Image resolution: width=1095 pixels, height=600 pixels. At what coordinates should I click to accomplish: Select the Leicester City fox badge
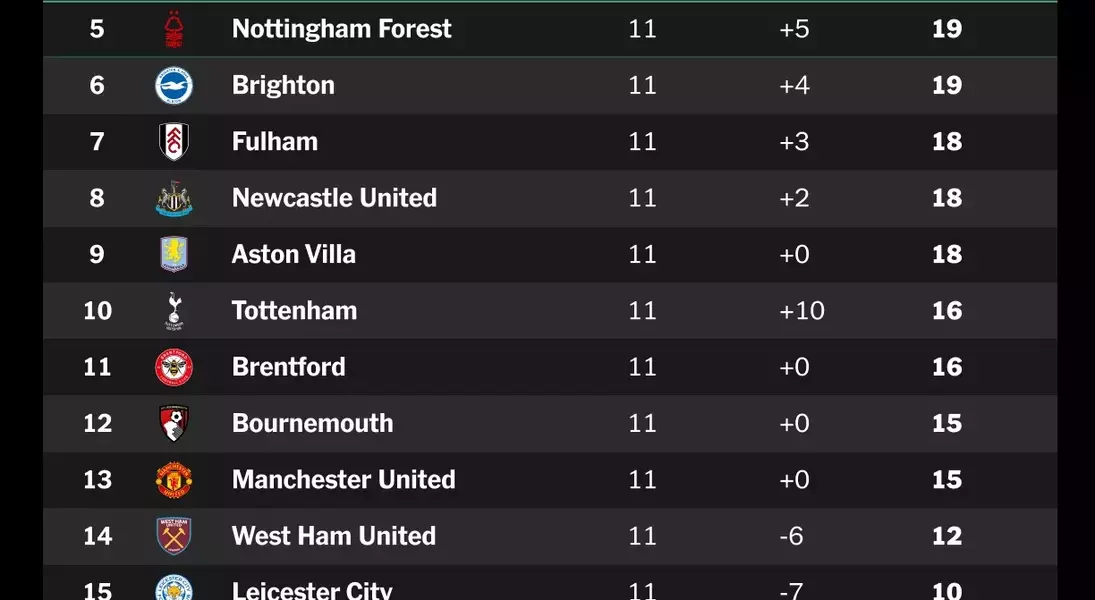174,587
